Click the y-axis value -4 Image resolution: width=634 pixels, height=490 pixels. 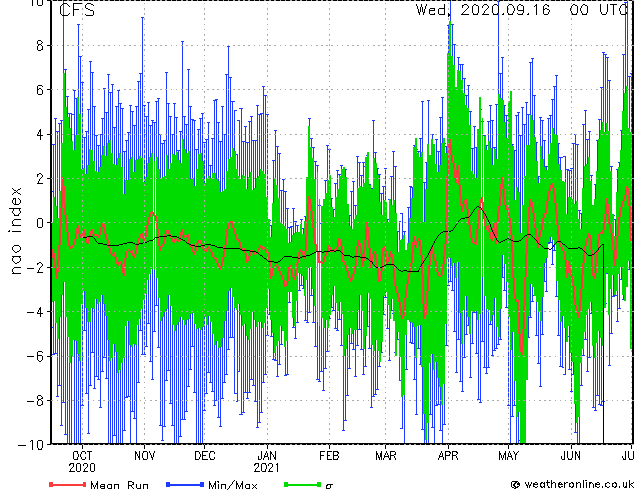[34, 312]
